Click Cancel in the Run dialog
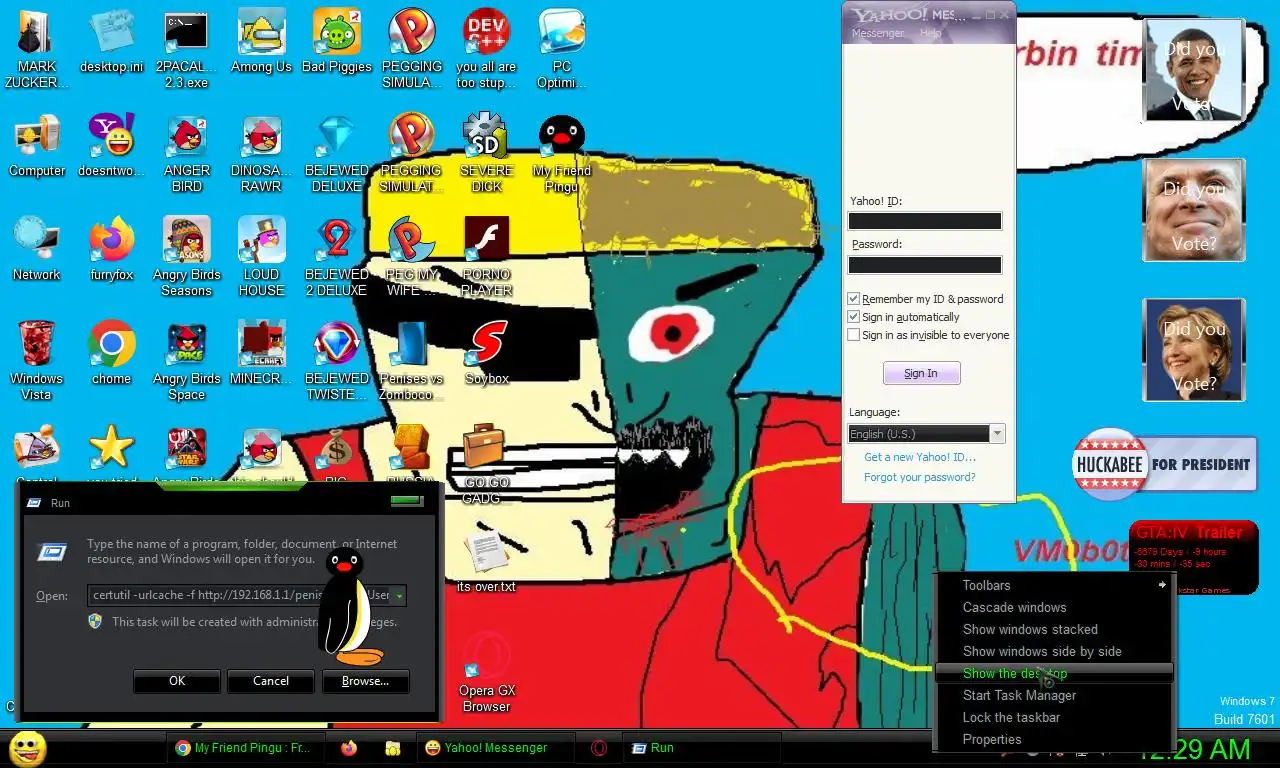Screen dimensions: 1280x768 271,681
